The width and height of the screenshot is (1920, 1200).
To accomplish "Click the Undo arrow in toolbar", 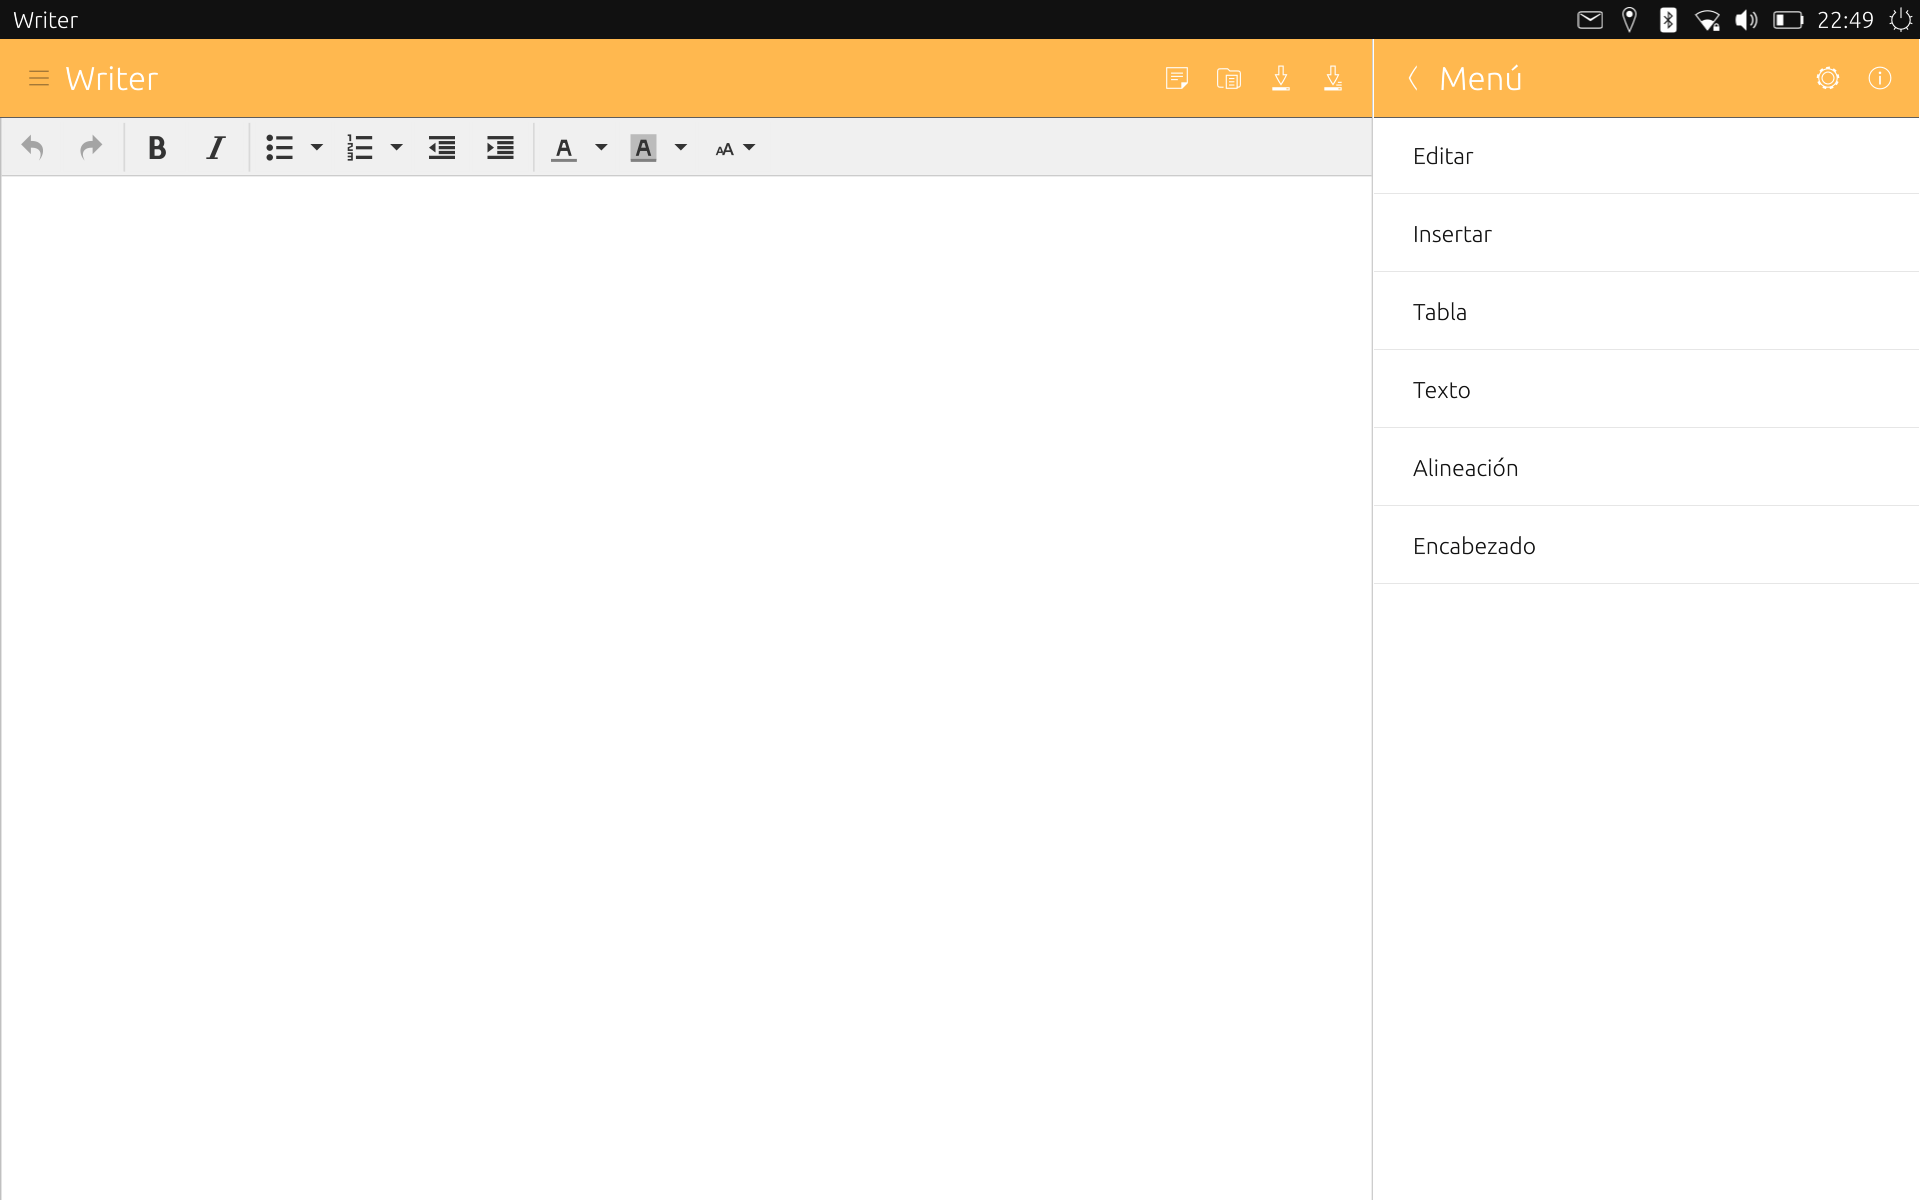I will [x=32, y=148].
